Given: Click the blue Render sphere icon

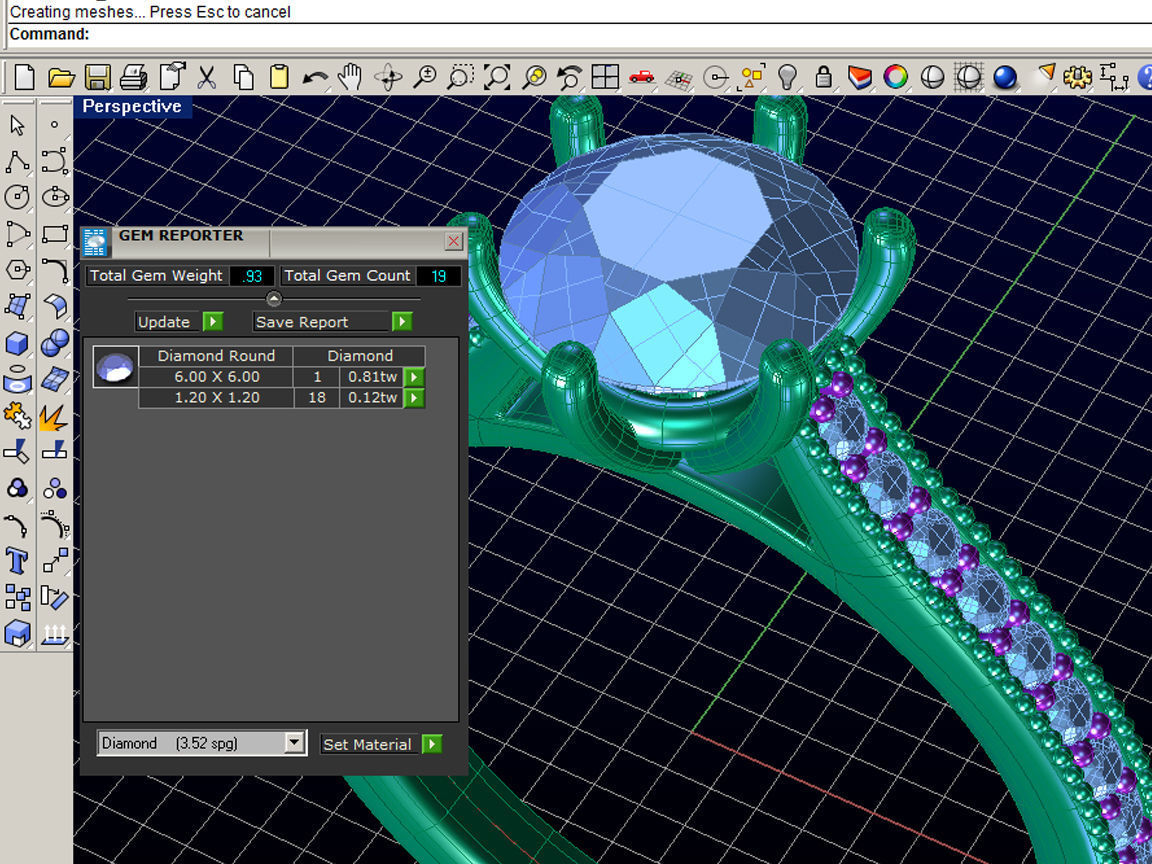Looking at the screenshot, I should coord(1004,76).
